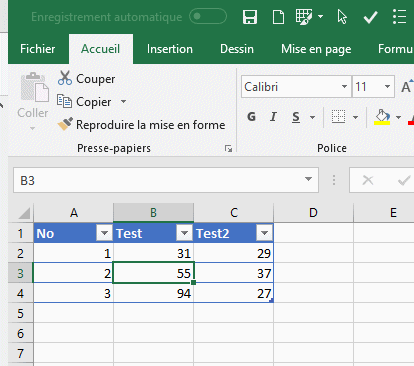Apply yellow fill color bucket
The image size is (414, 366).
[382, 117]
